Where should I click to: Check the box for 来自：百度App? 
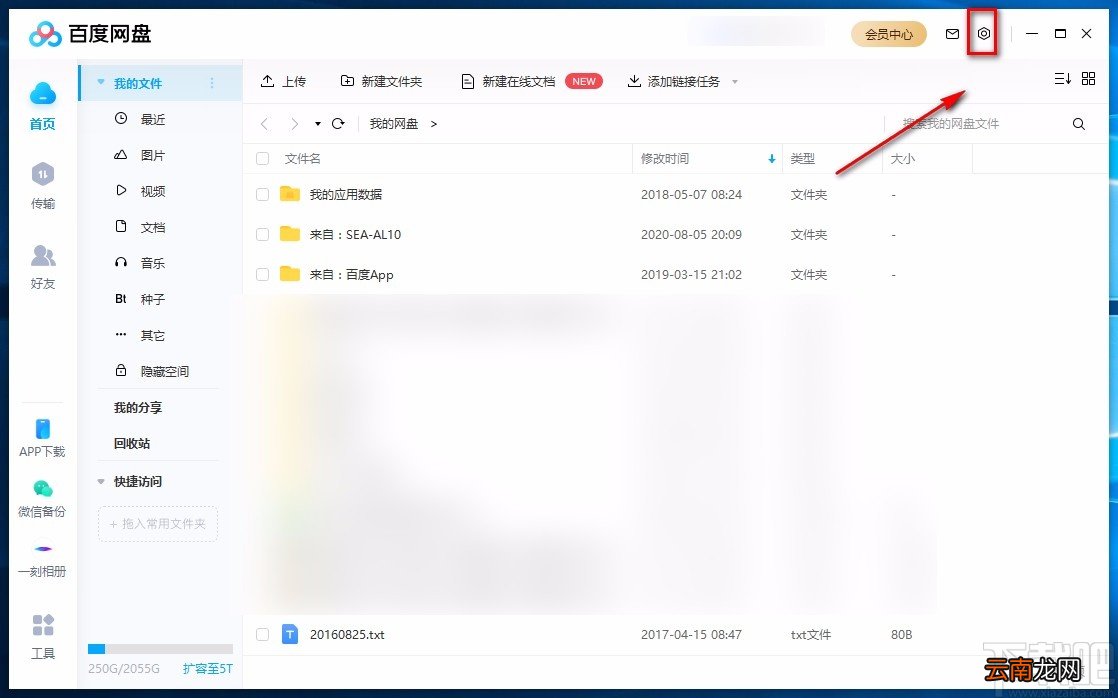tap(262, 274)
